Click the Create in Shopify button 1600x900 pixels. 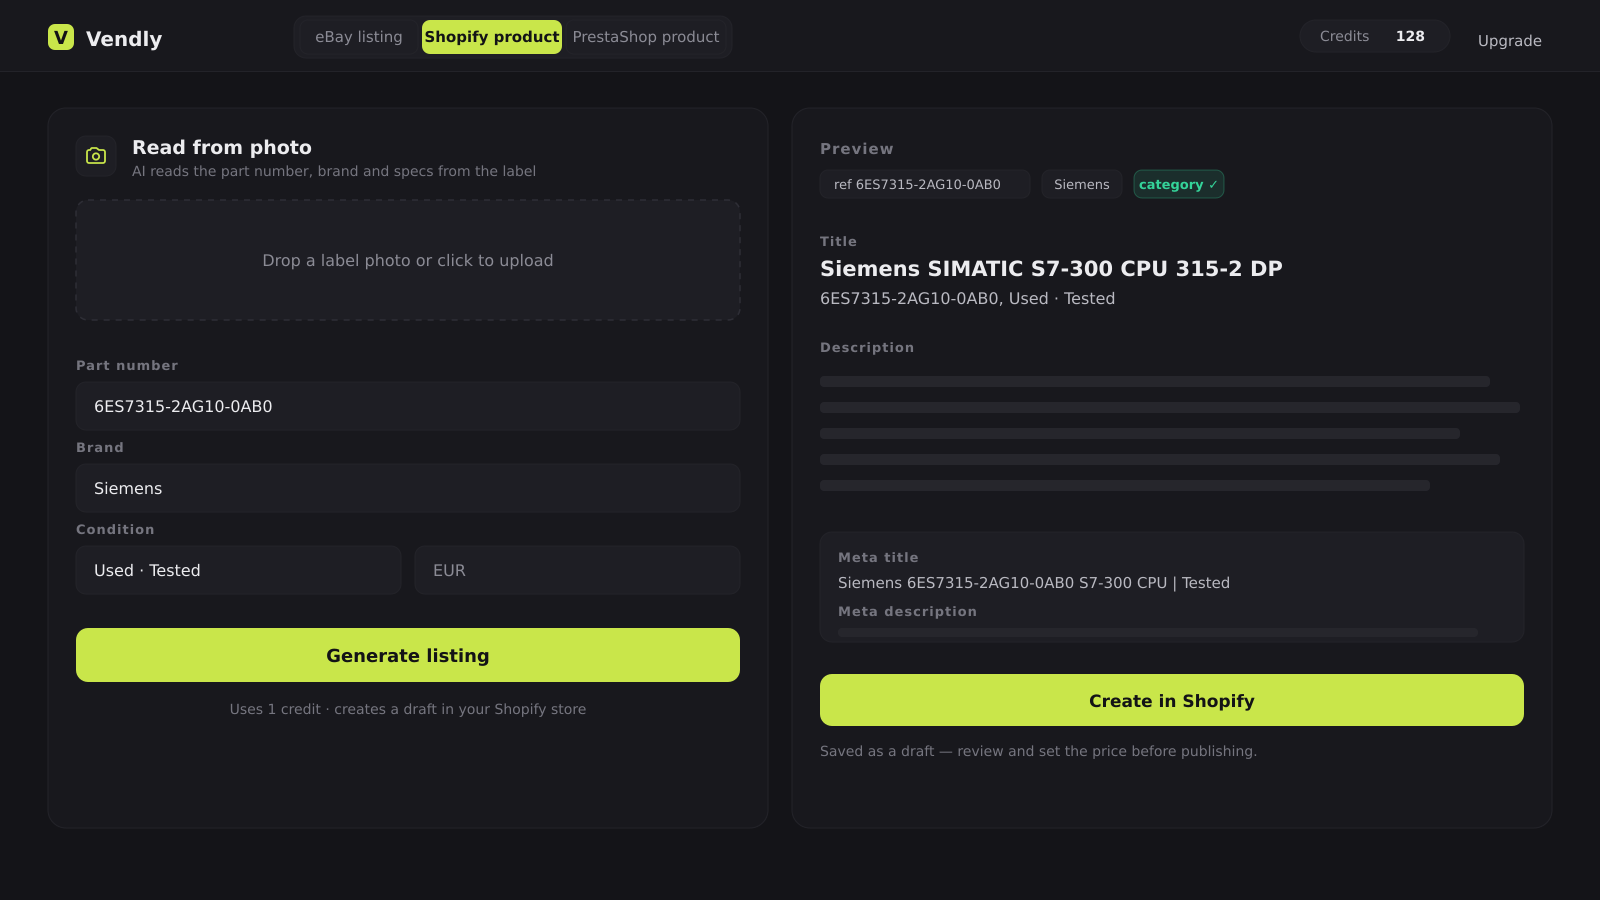(1172, 700)
